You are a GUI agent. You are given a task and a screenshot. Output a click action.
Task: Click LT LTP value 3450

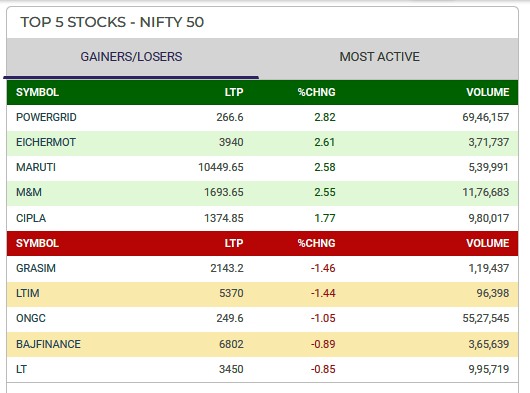(x=231, y=369)
